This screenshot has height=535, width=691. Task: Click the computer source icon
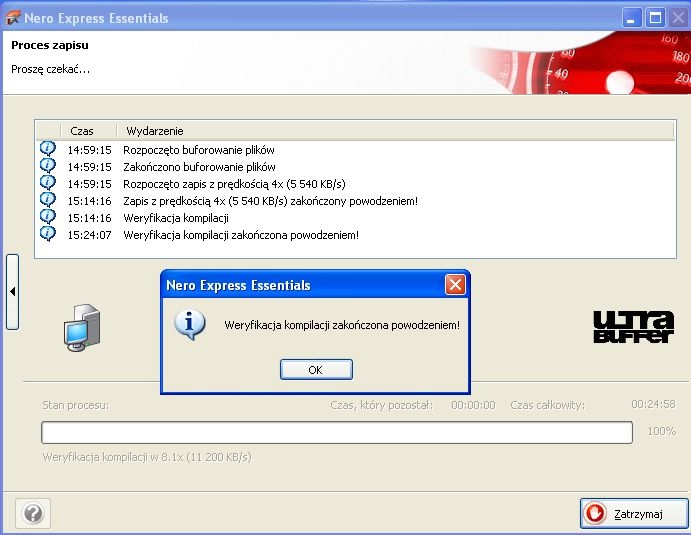click(x=82, y=327)
